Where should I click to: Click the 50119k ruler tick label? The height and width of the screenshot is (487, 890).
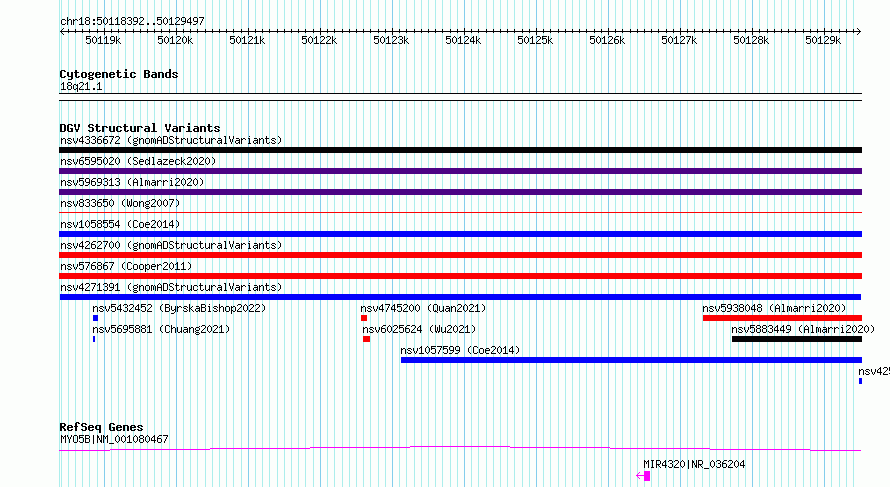pos(103,40)
